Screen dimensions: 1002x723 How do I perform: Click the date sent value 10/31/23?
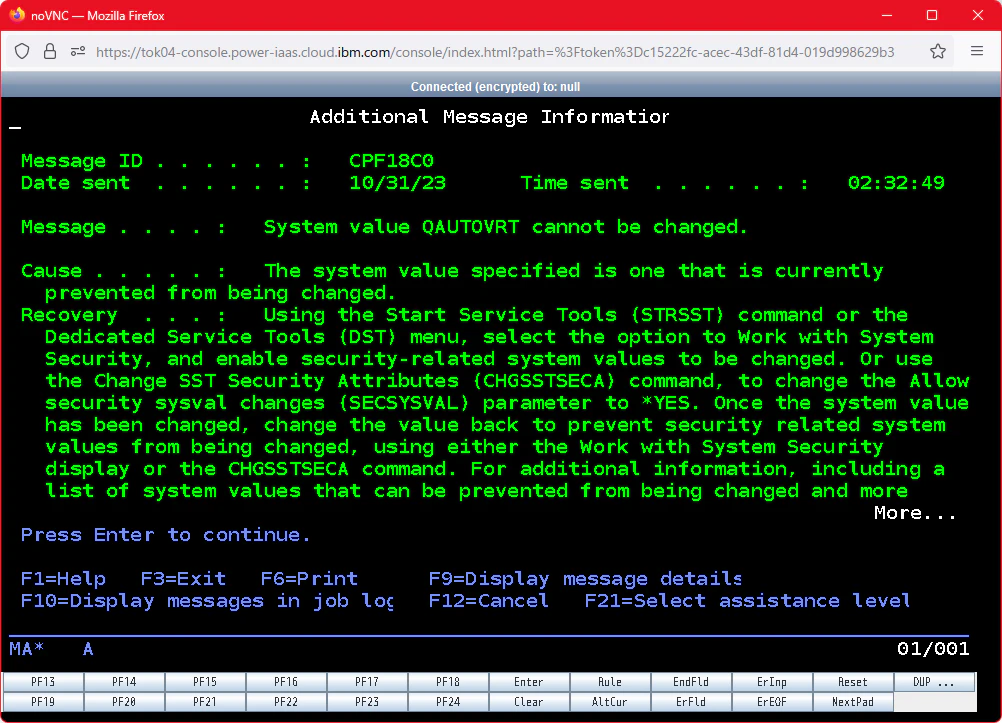point(397,183)
